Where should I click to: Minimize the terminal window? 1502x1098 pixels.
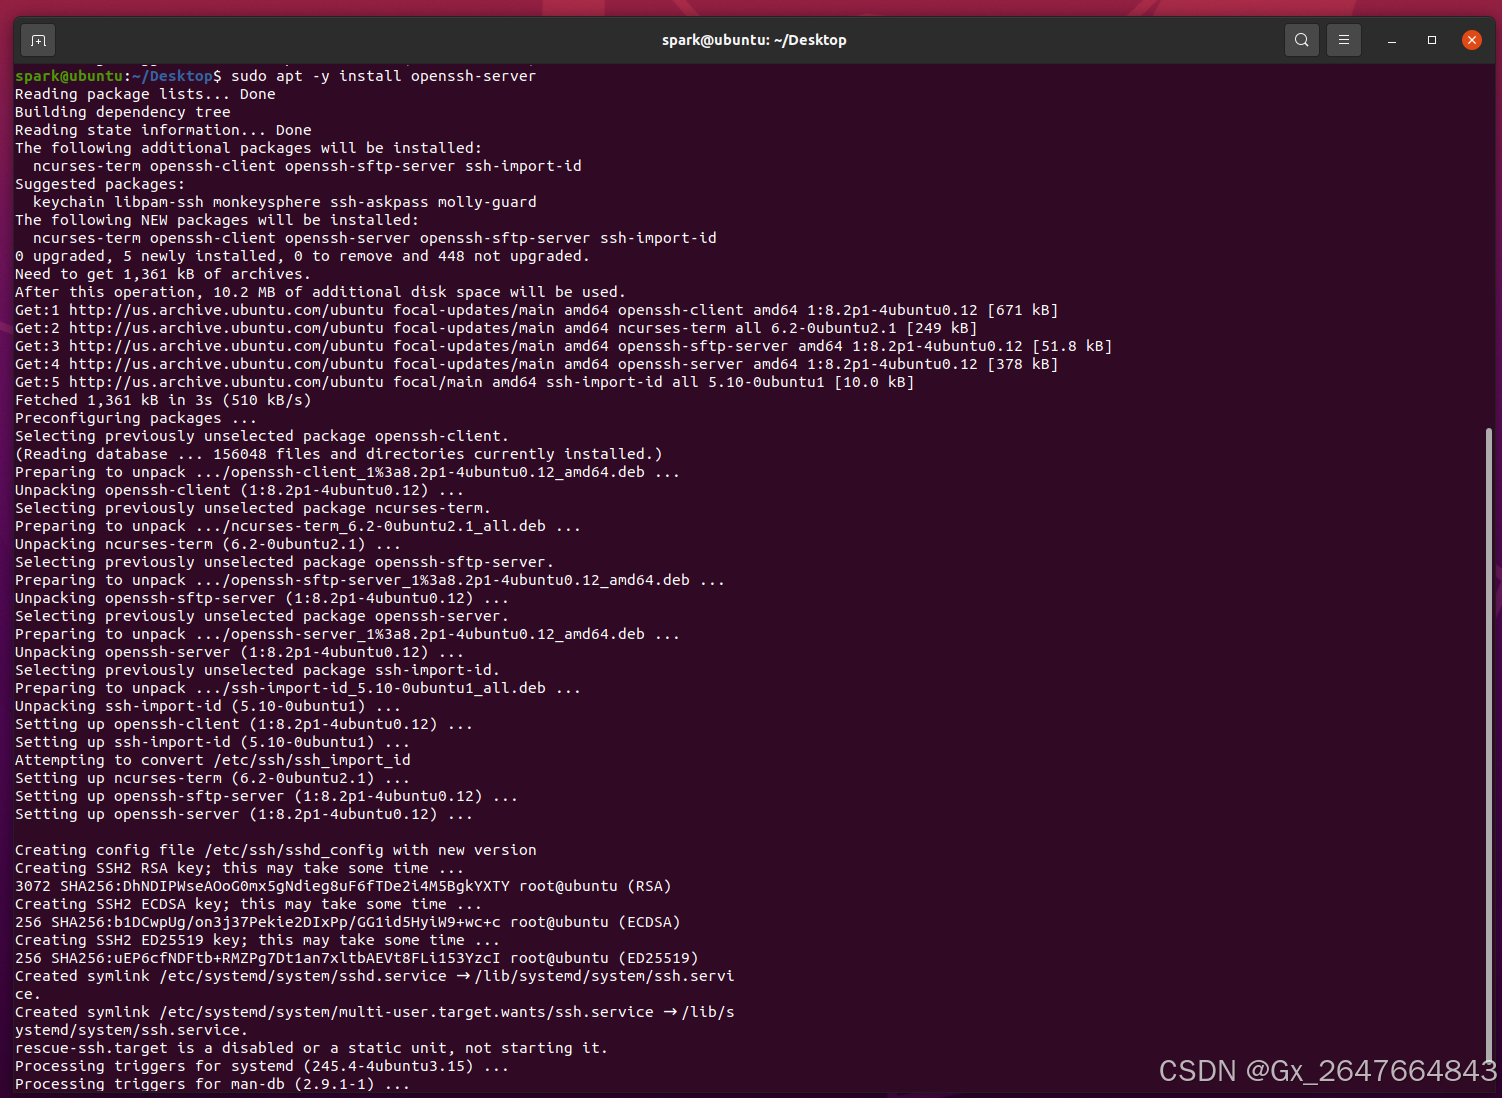[1391, 40]
